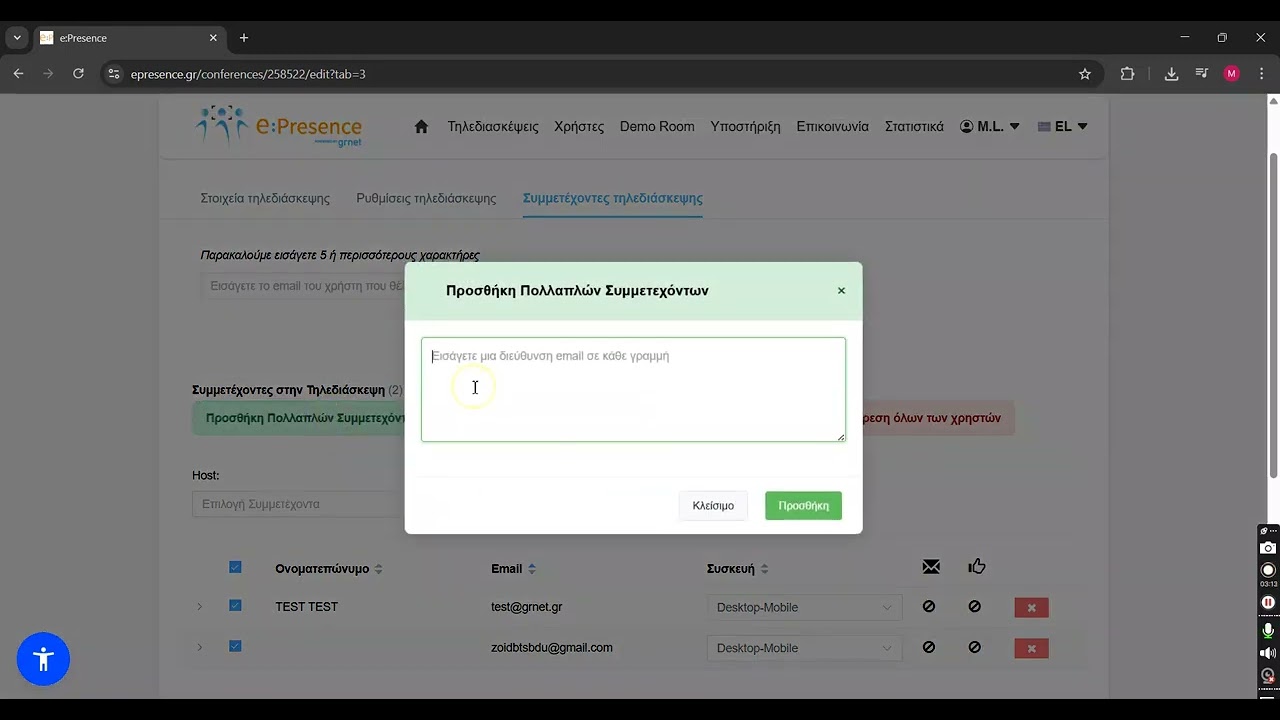Click invitation status icon for zoidbtsbdu@gmail.com
The height and width of the screenshot is (720, 1280).
[x=929, y=647]
